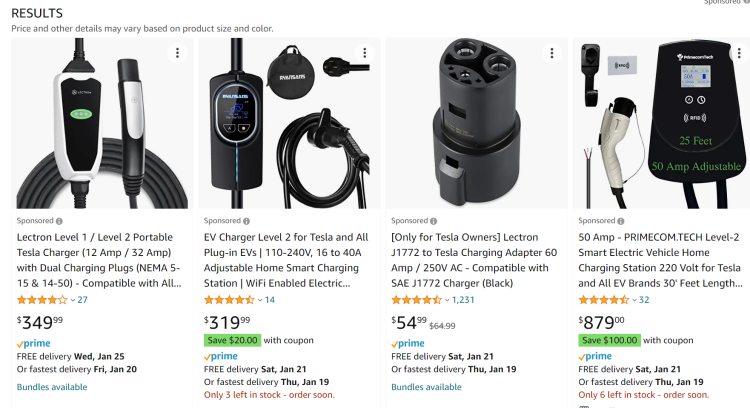The height and width of the screenshot is (408, 750).
Task: Click Sponsored info icon under Lectron J1772 adapter
Action: click(x=433, y=221)
